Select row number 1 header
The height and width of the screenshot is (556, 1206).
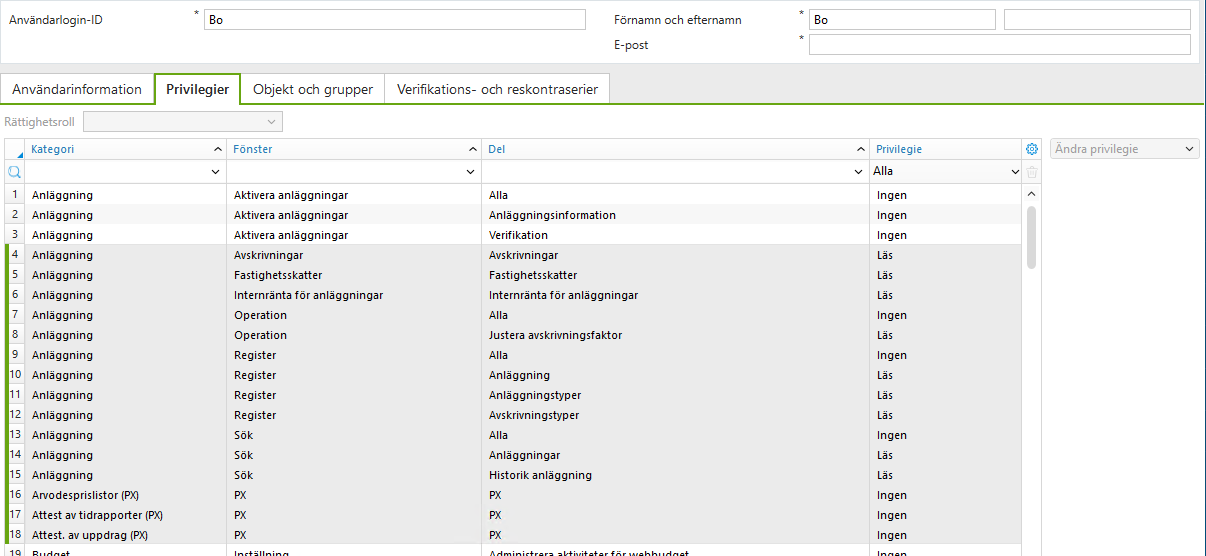point(15,195)
